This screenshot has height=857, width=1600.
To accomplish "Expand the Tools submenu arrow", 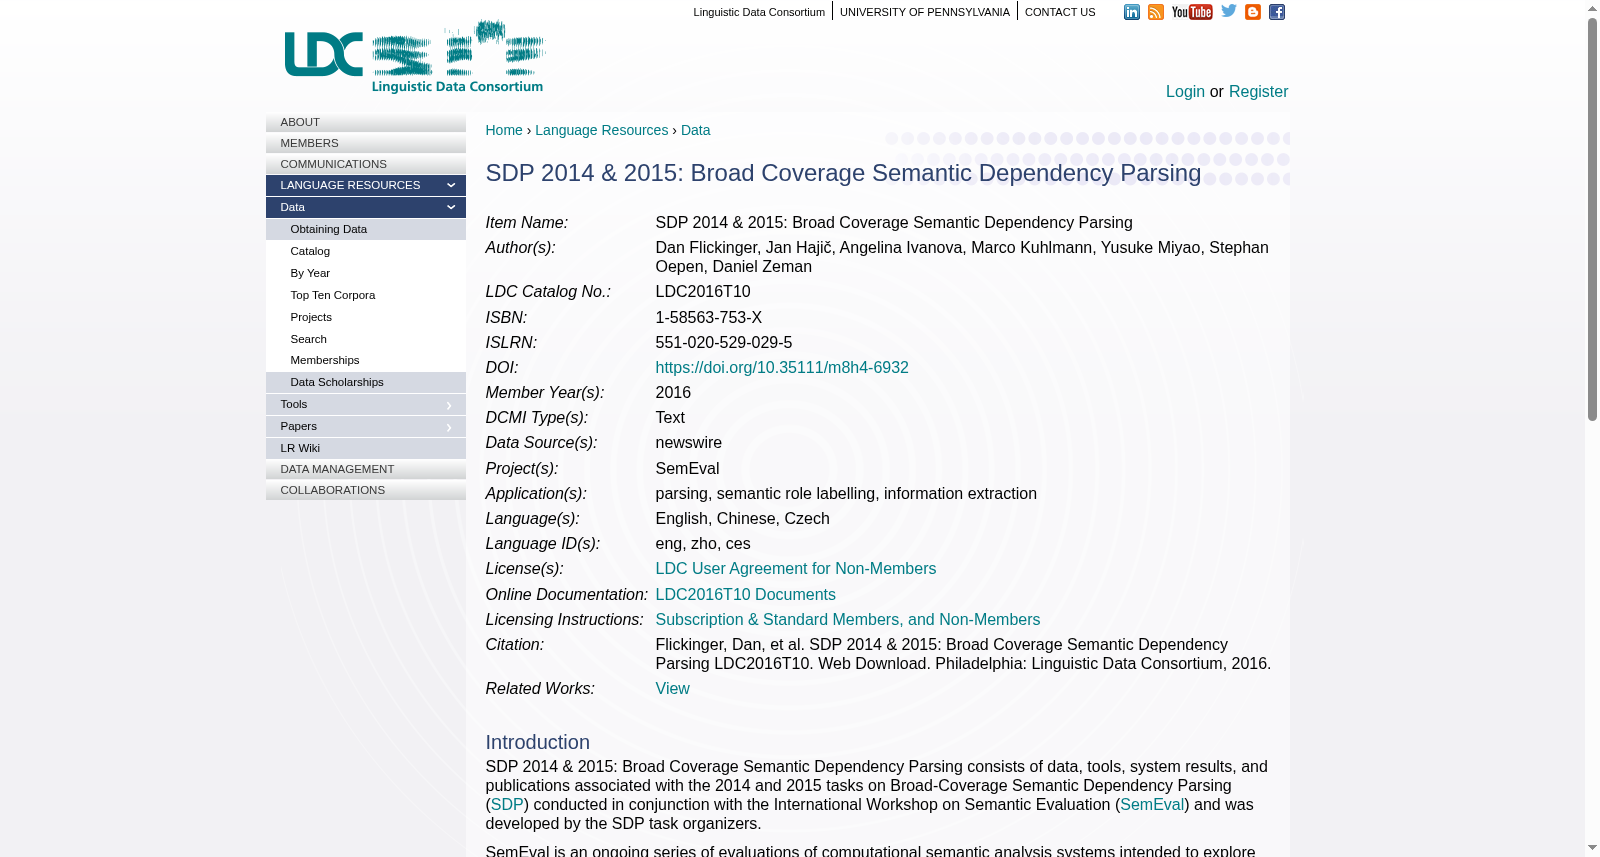I will (x=449, y=405).
